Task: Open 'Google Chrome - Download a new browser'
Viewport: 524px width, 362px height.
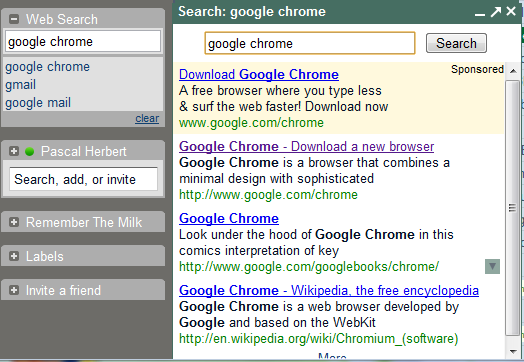Action: tap(306, 147)
